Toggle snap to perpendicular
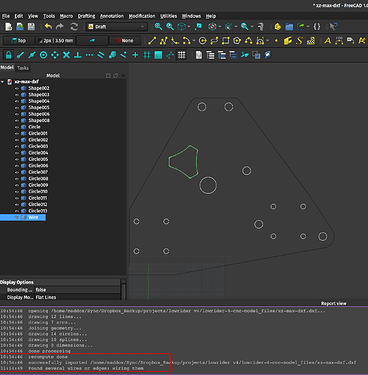Viewport: 368px width, 375px height. pyautogui.click(x=78, y=55)
